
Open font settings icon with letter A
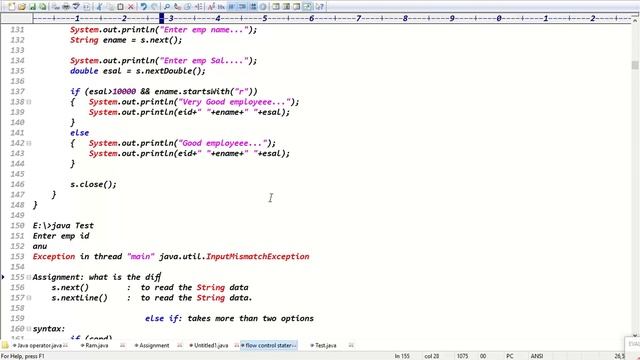pos(211,7)
